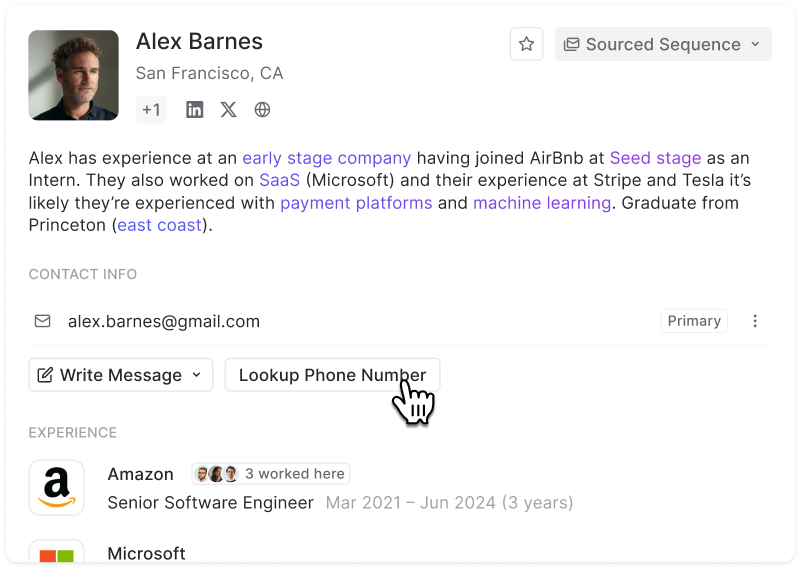Screen dimensions: 801x570
Task: Click the Microsoft company logo
Action: pos(56,555)
